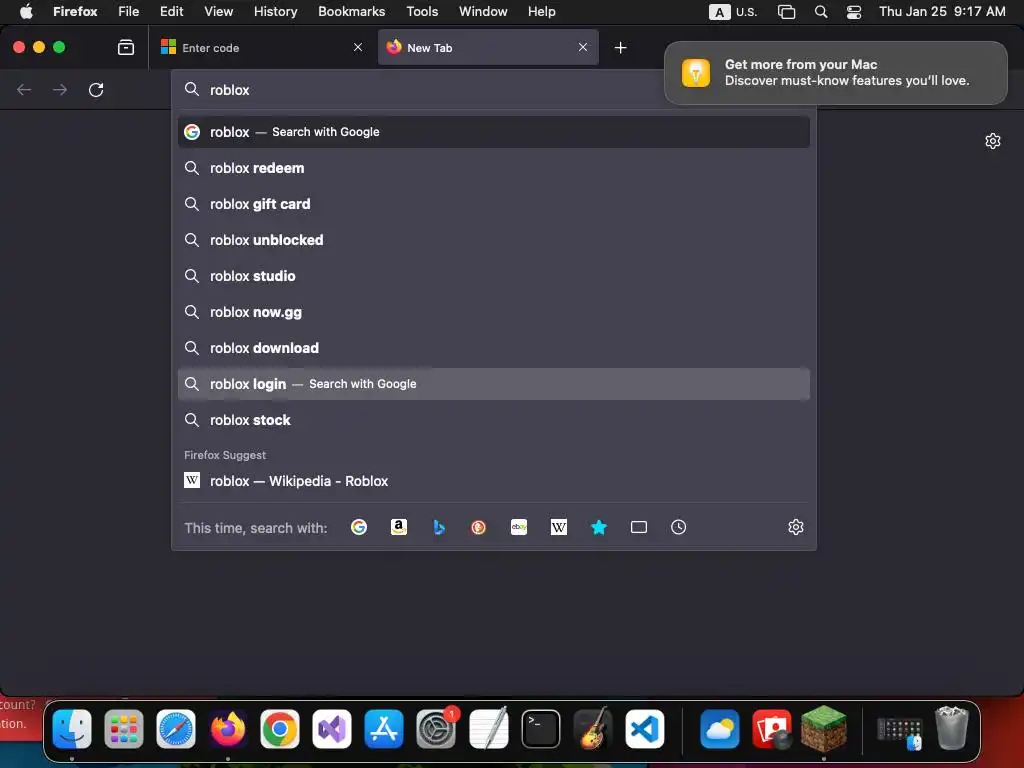
Task: Search this time with eBay
Action: [x=519, y=527]
